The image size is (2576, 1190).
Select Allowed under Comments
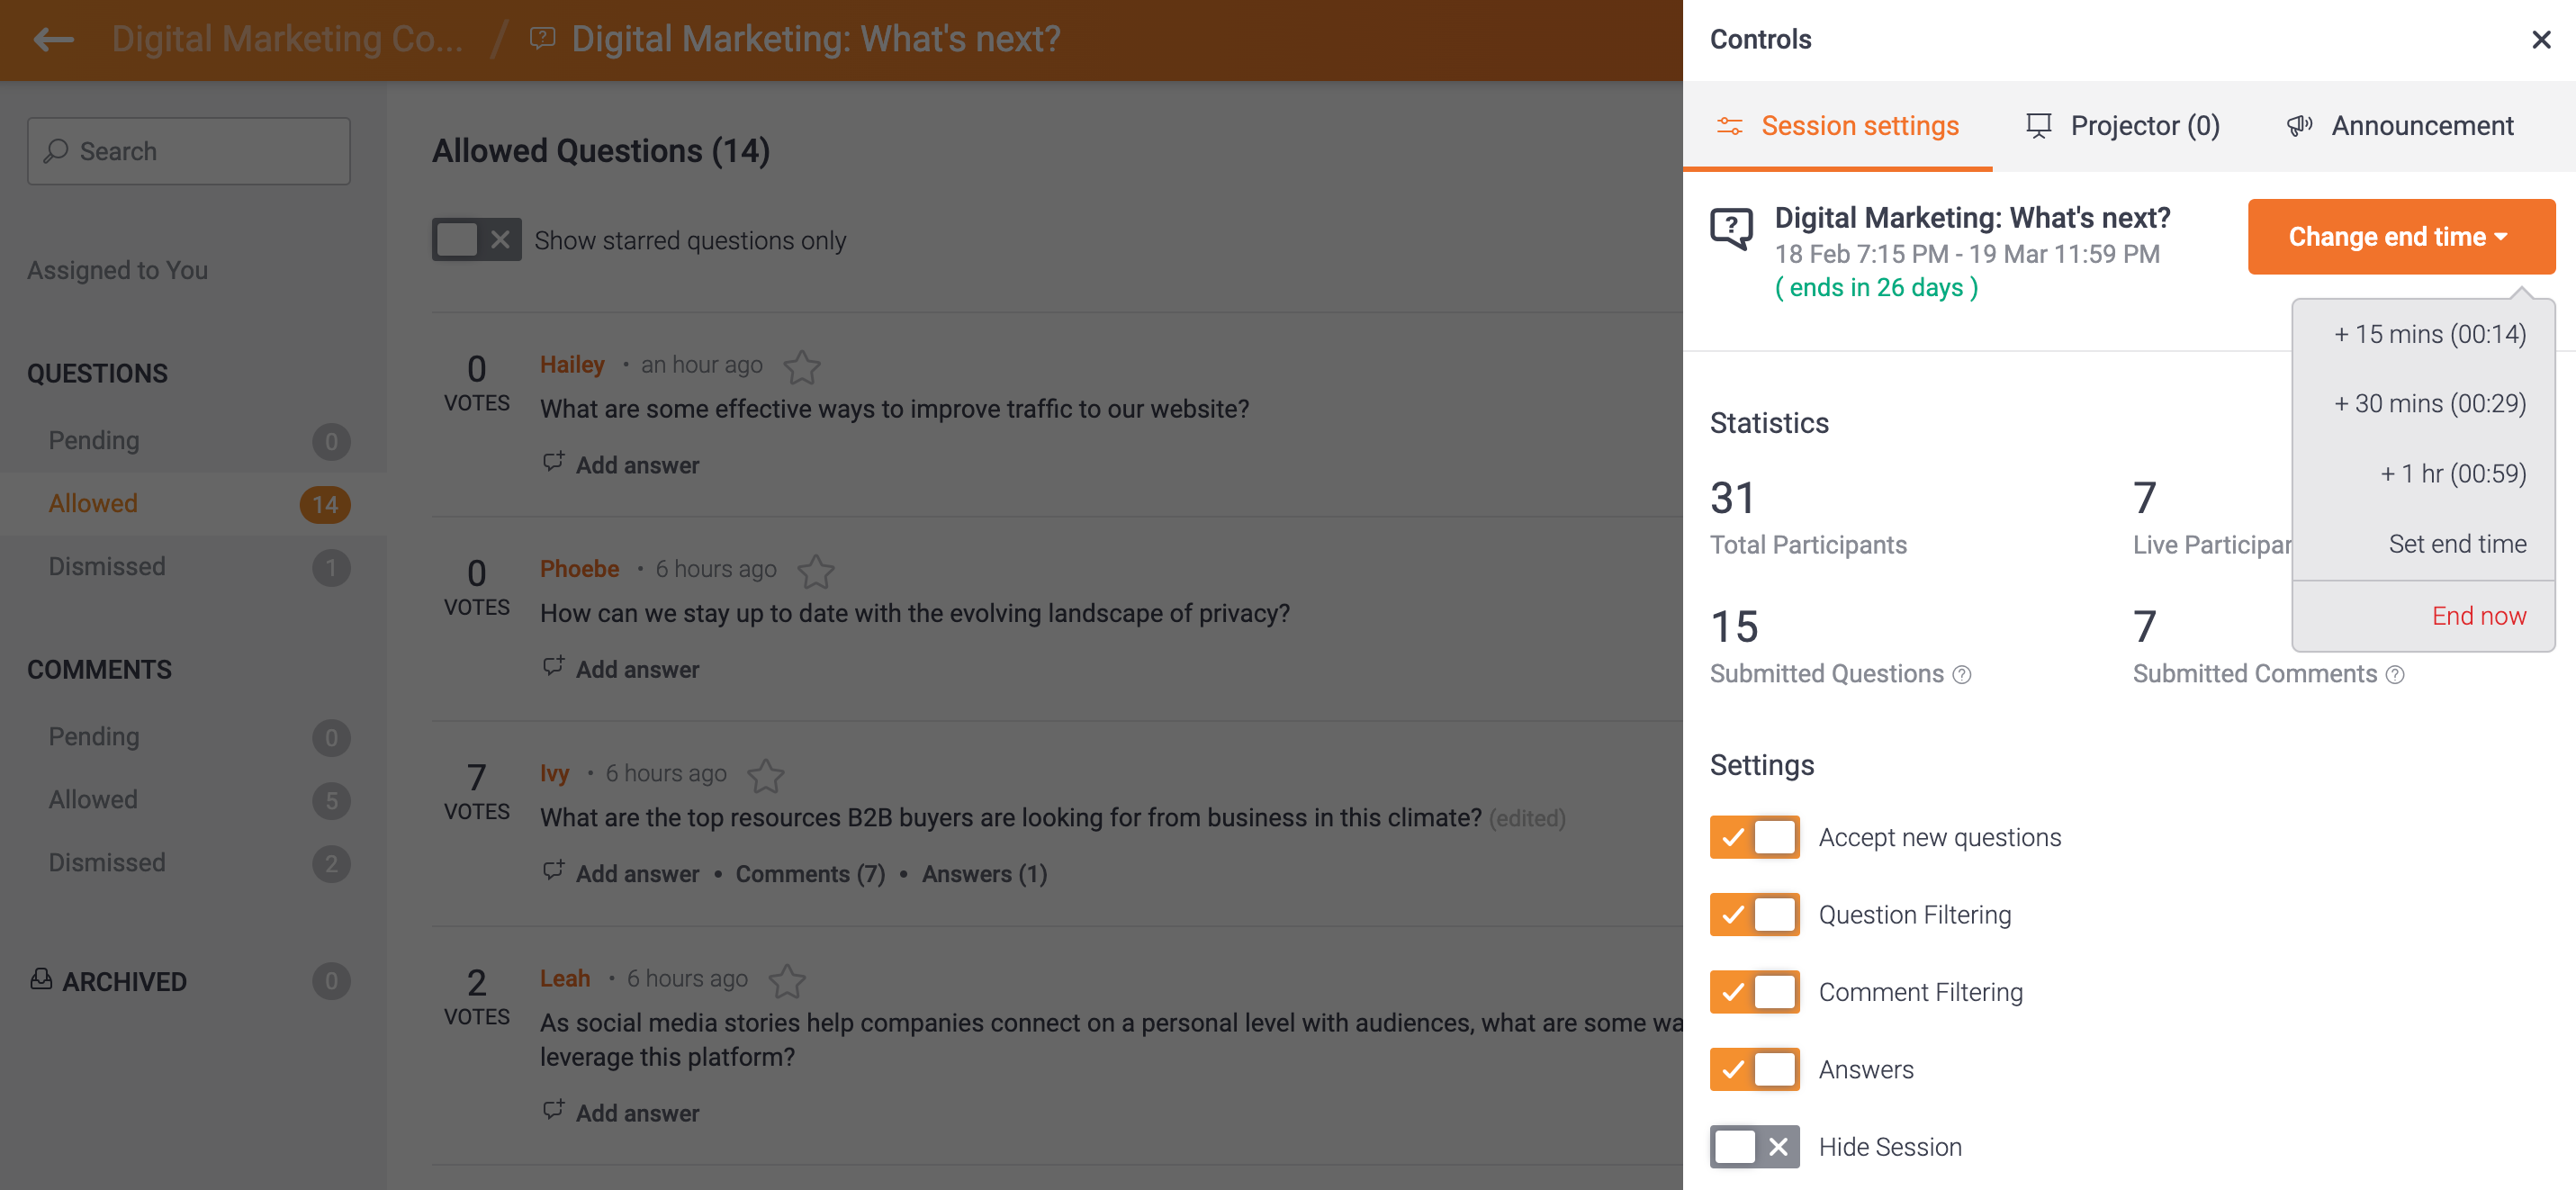coord(193,800)
